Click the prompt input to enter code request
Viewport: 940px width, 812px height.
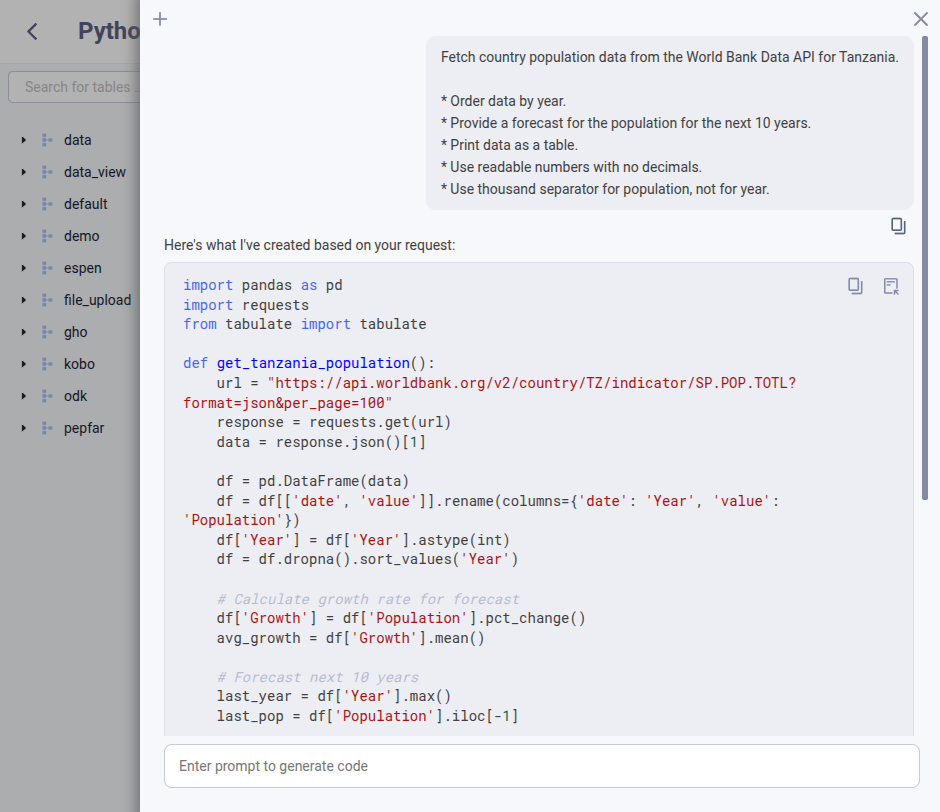pos(540,765)
